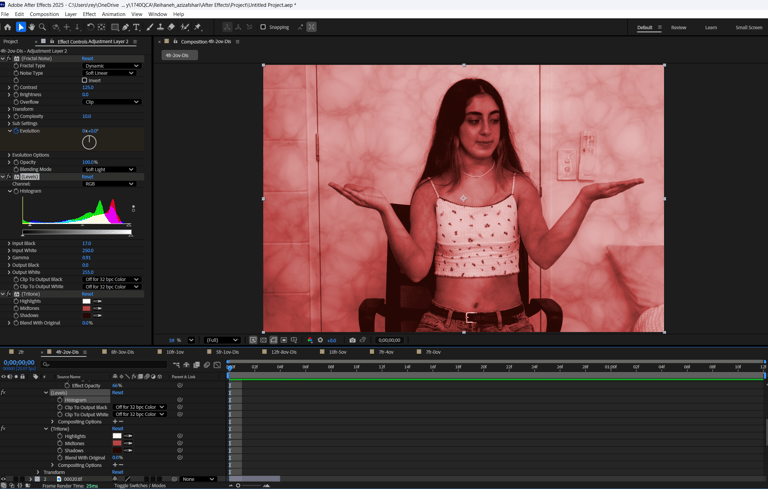Select the Puppet Pin tool
The height and width of the screenshot is (489, 768).
click(x=198, y=27)
